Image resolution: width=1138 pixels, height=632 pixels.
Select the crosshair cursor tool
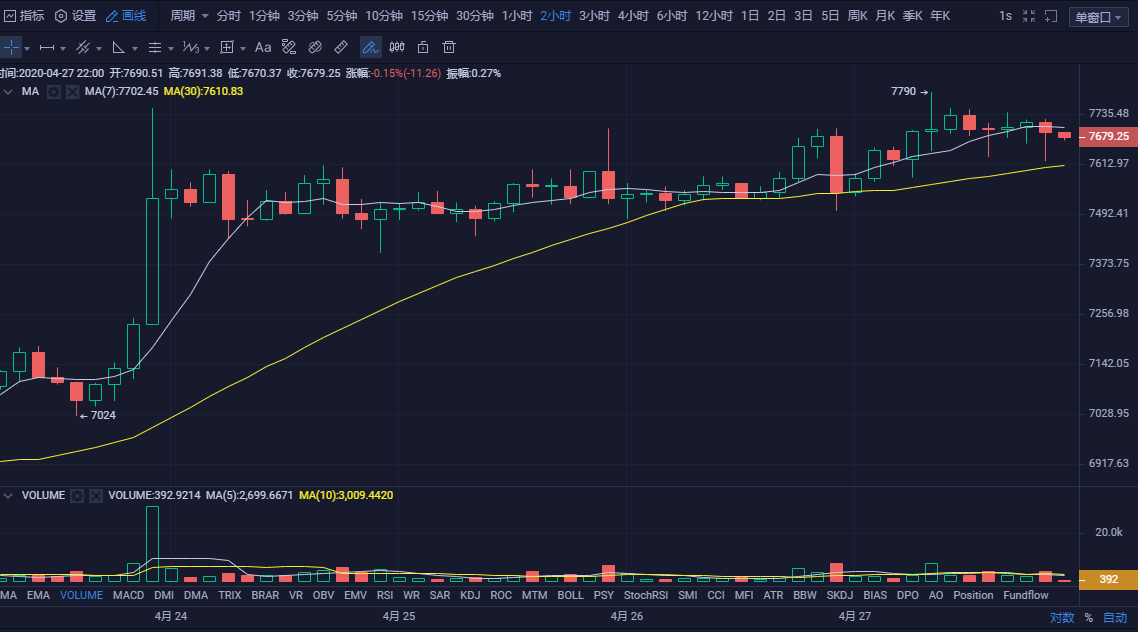click(x=10, y=47)
